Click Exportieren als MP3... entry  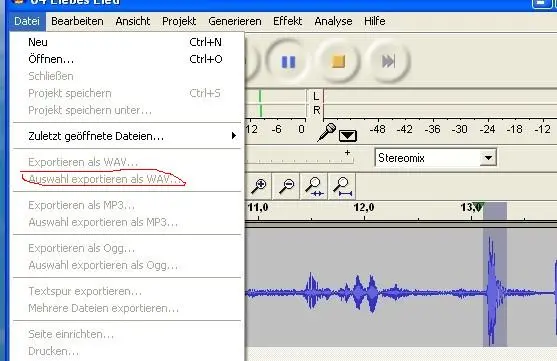coord(127,205)
